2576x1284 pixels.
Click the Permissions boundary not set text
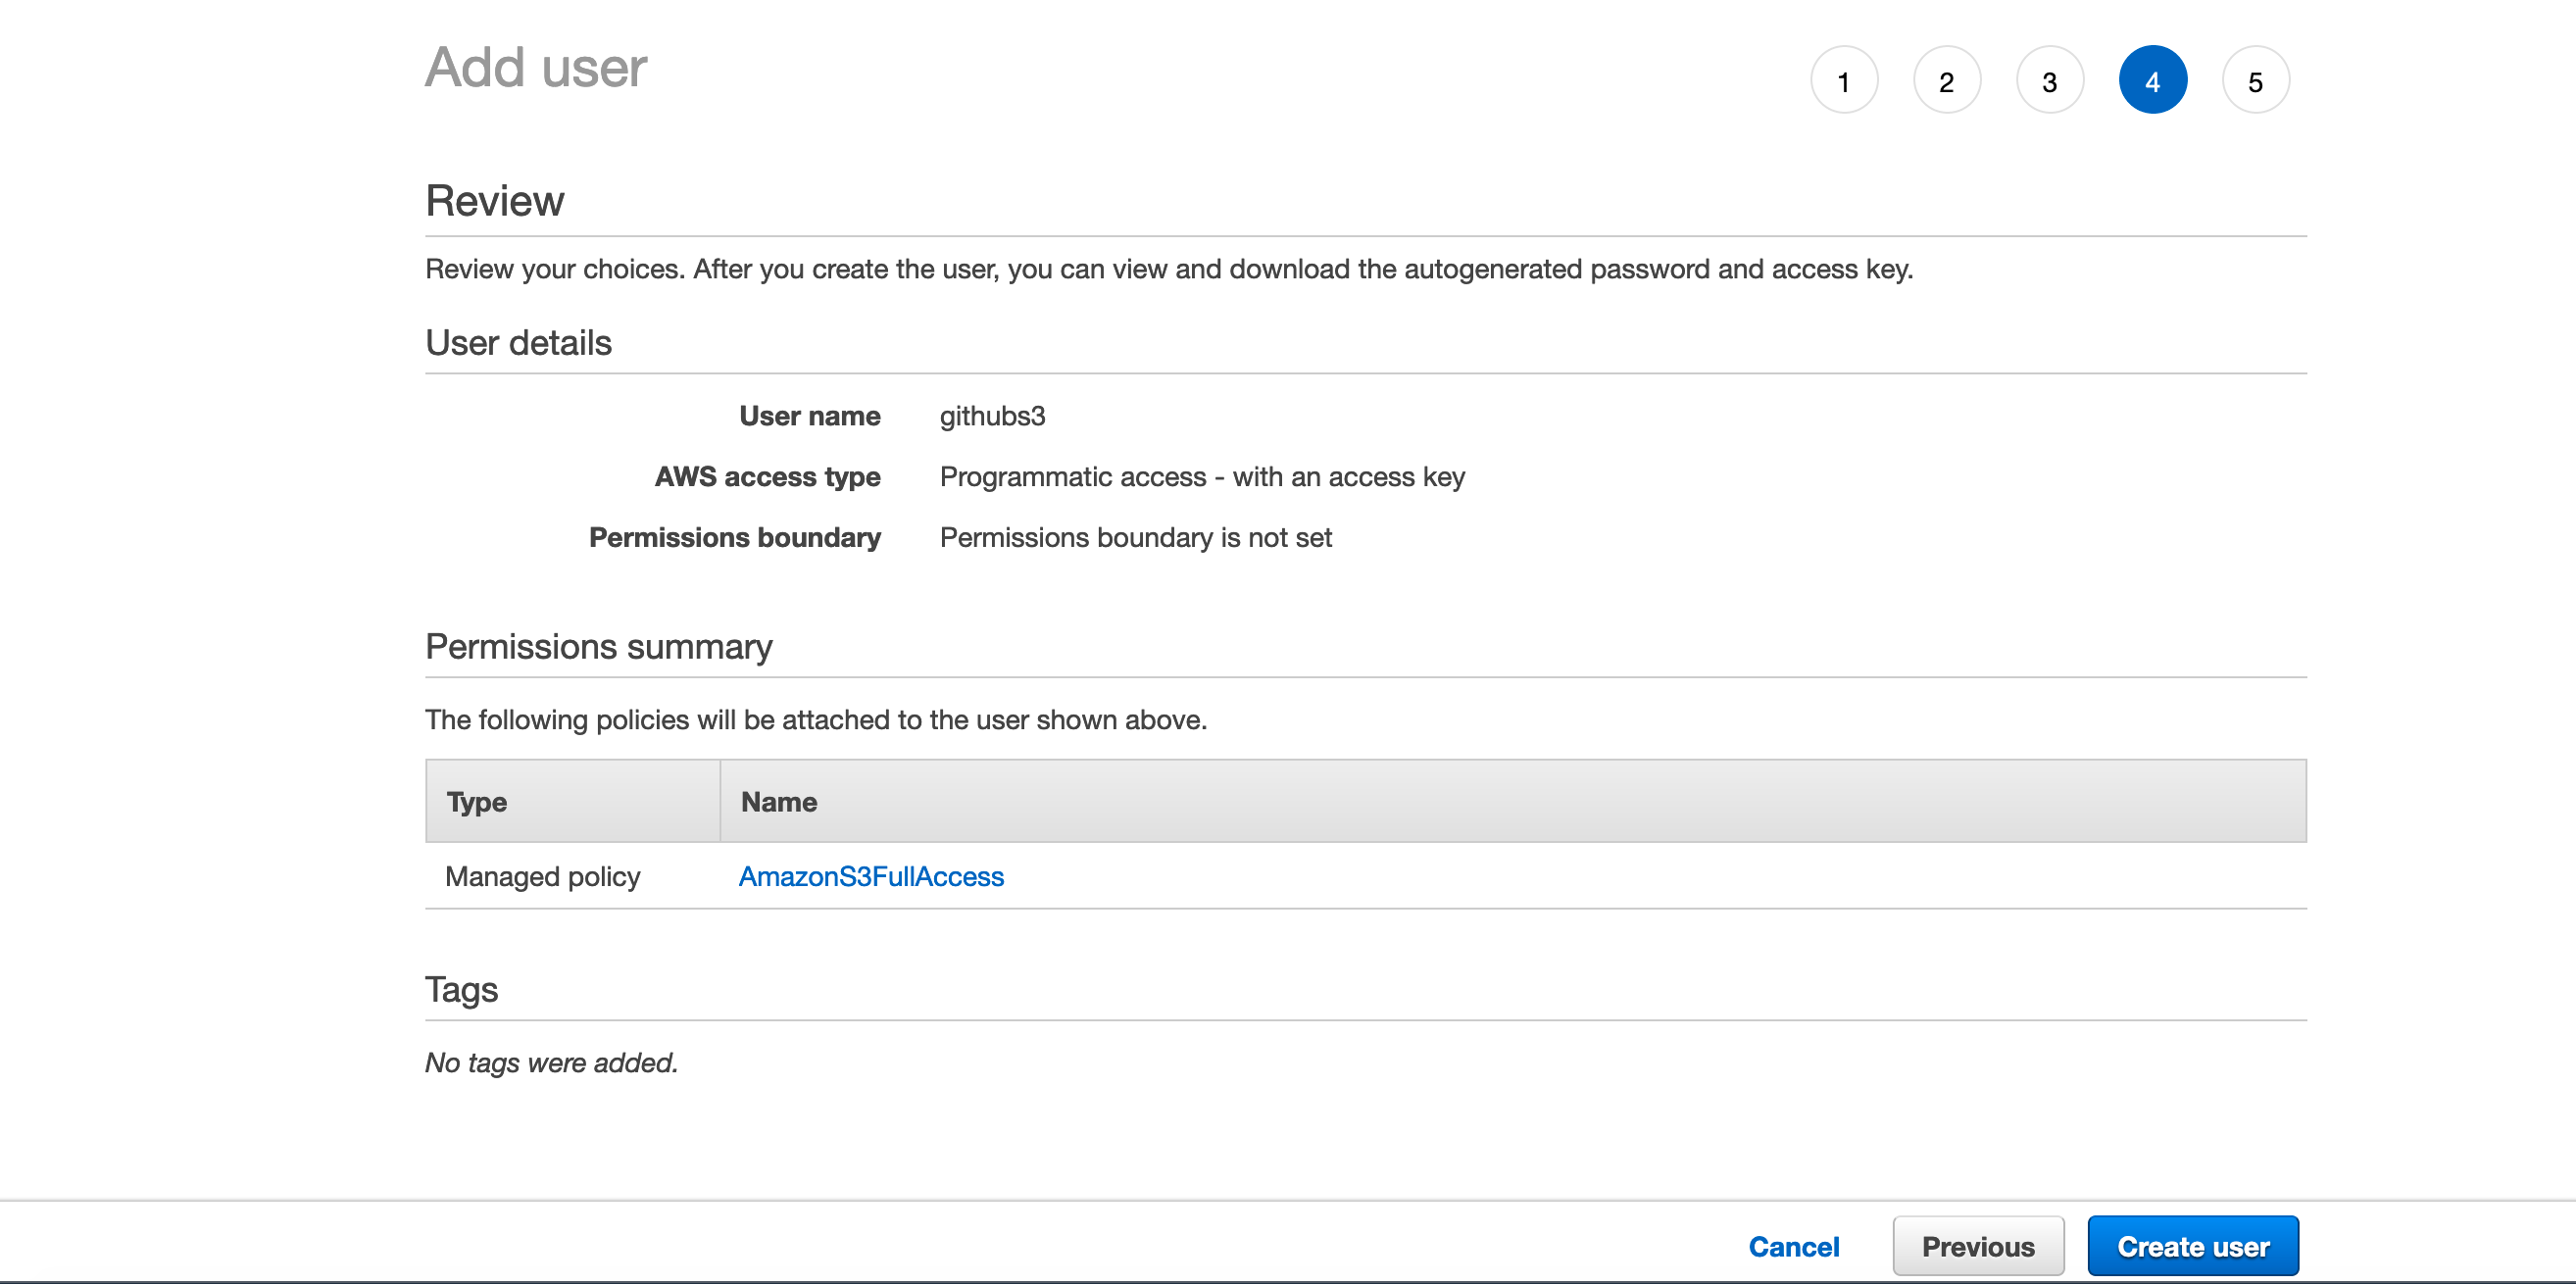[x=1135, y=538]
